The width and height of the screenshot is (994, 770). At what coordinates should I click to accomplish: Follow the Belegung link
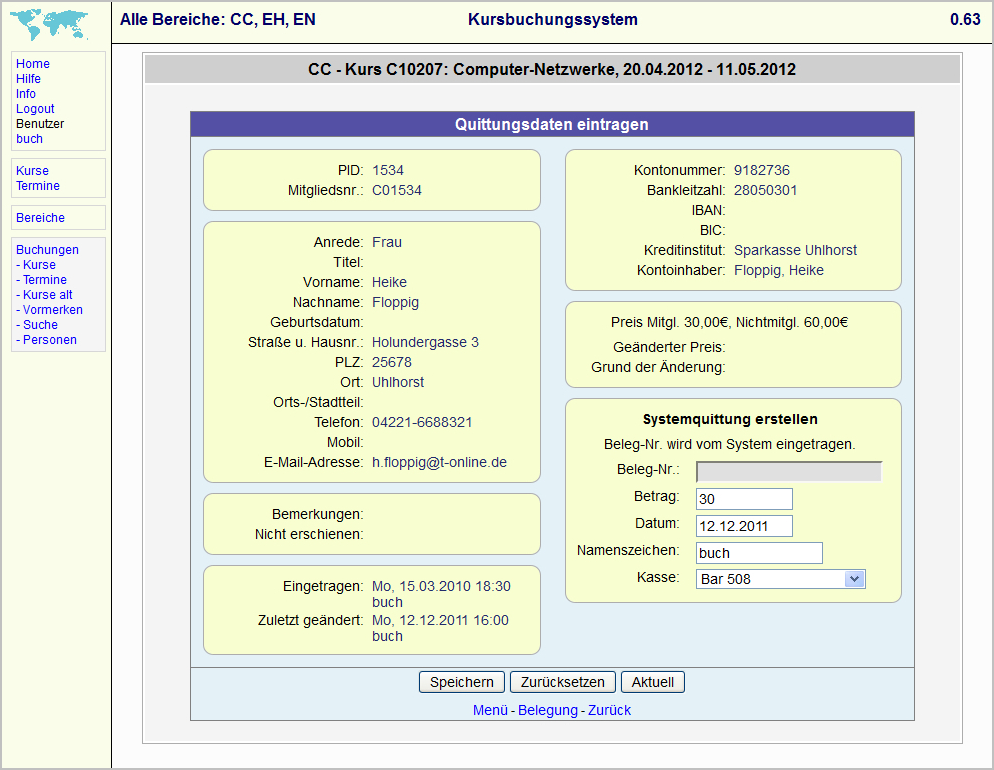coord(548,710)
